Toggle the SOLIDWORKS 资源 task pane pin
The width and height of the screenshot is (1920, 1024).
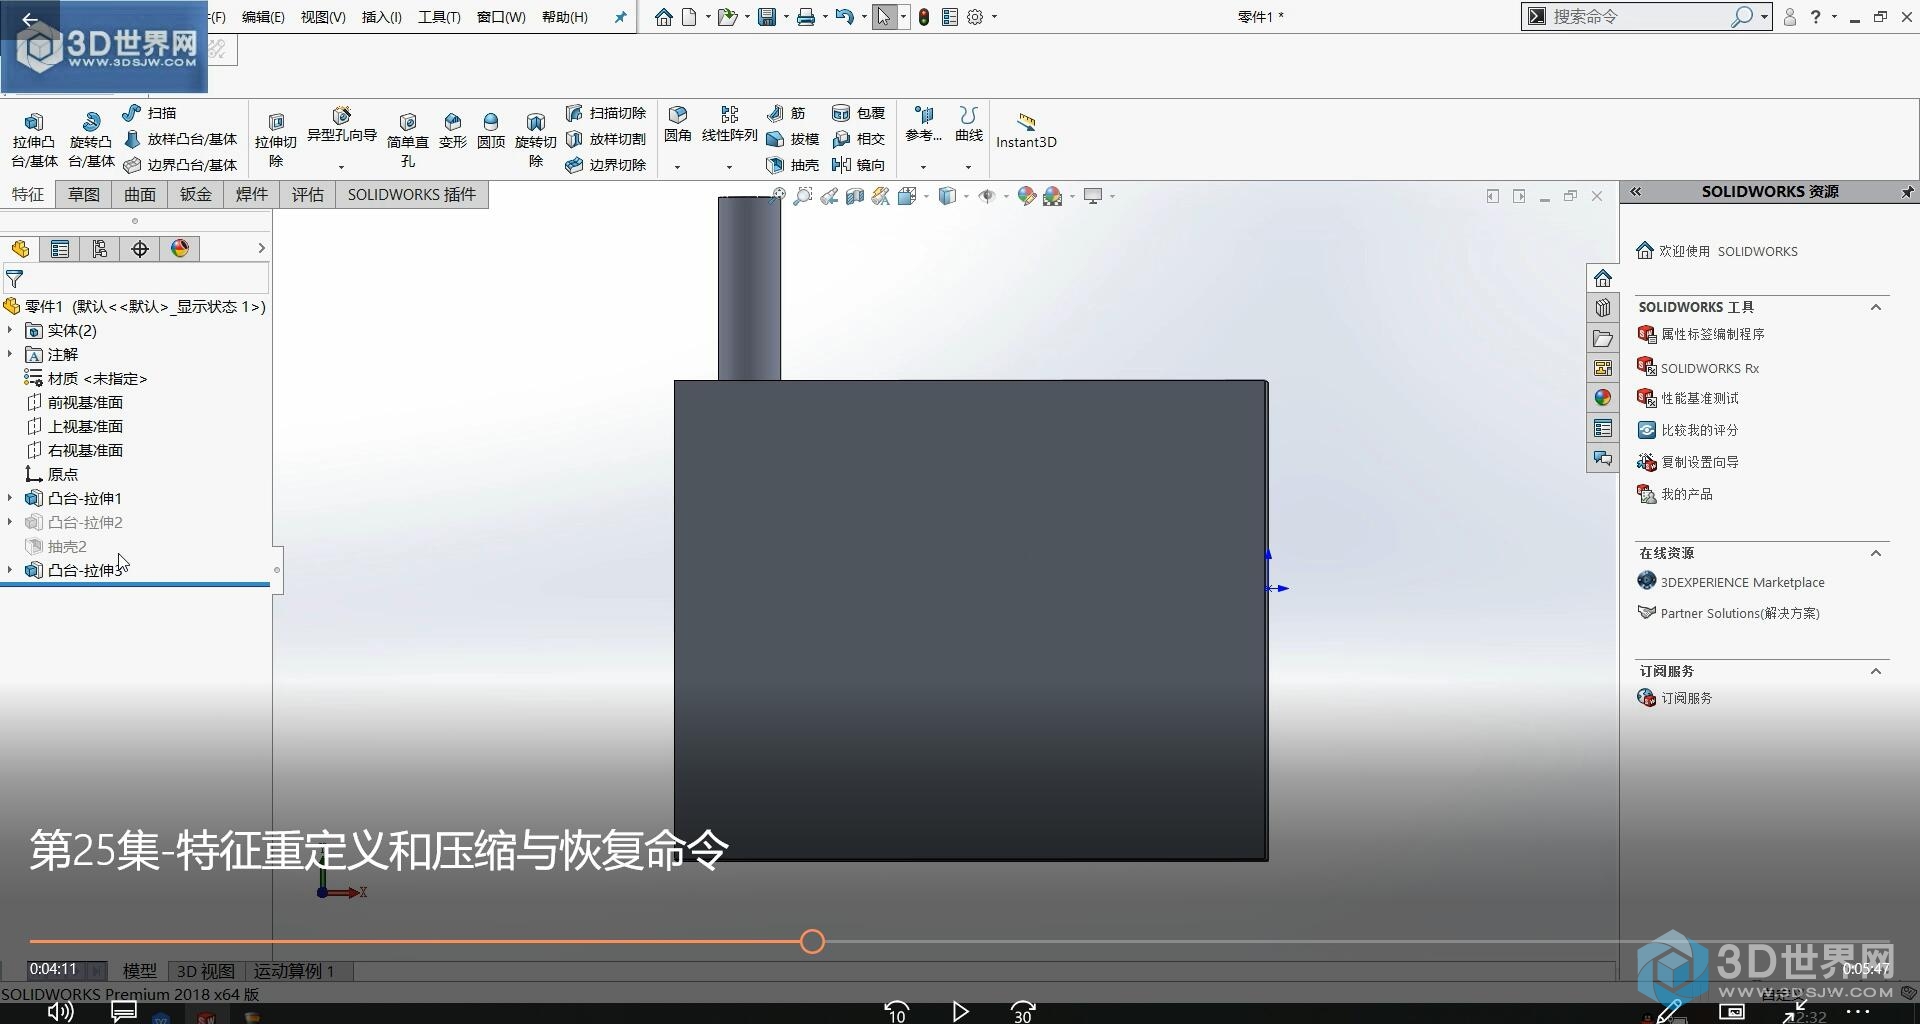click(x=1907, y=191)
